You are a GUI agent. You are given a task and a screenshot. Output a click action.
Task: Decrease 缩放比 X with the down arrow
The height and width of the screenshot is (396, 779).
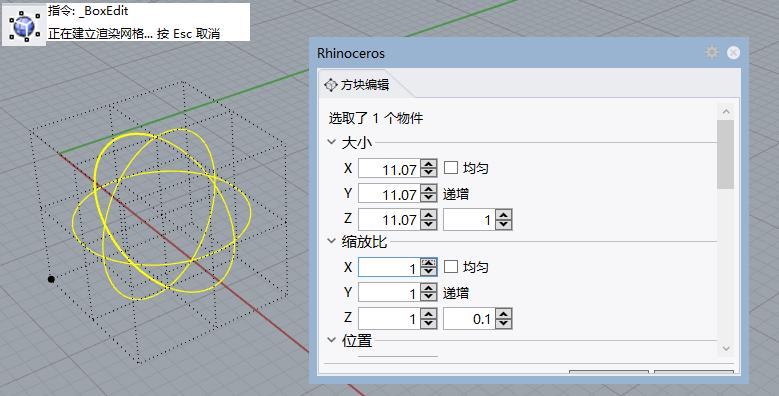point(428,272)
